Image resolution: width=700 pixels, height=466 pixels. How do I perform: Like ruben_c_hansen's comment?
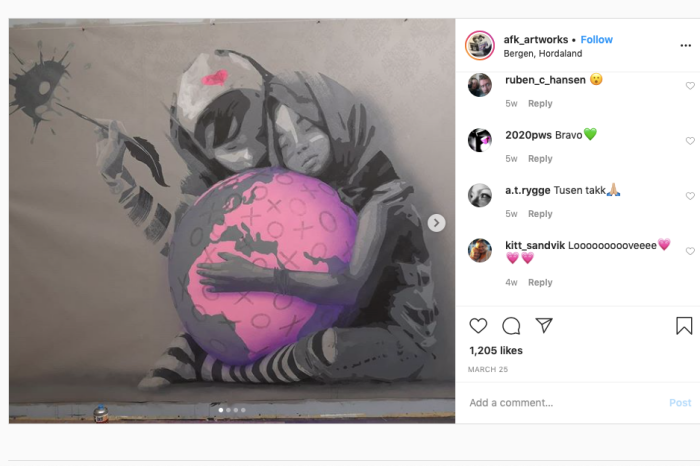point(690,86)
